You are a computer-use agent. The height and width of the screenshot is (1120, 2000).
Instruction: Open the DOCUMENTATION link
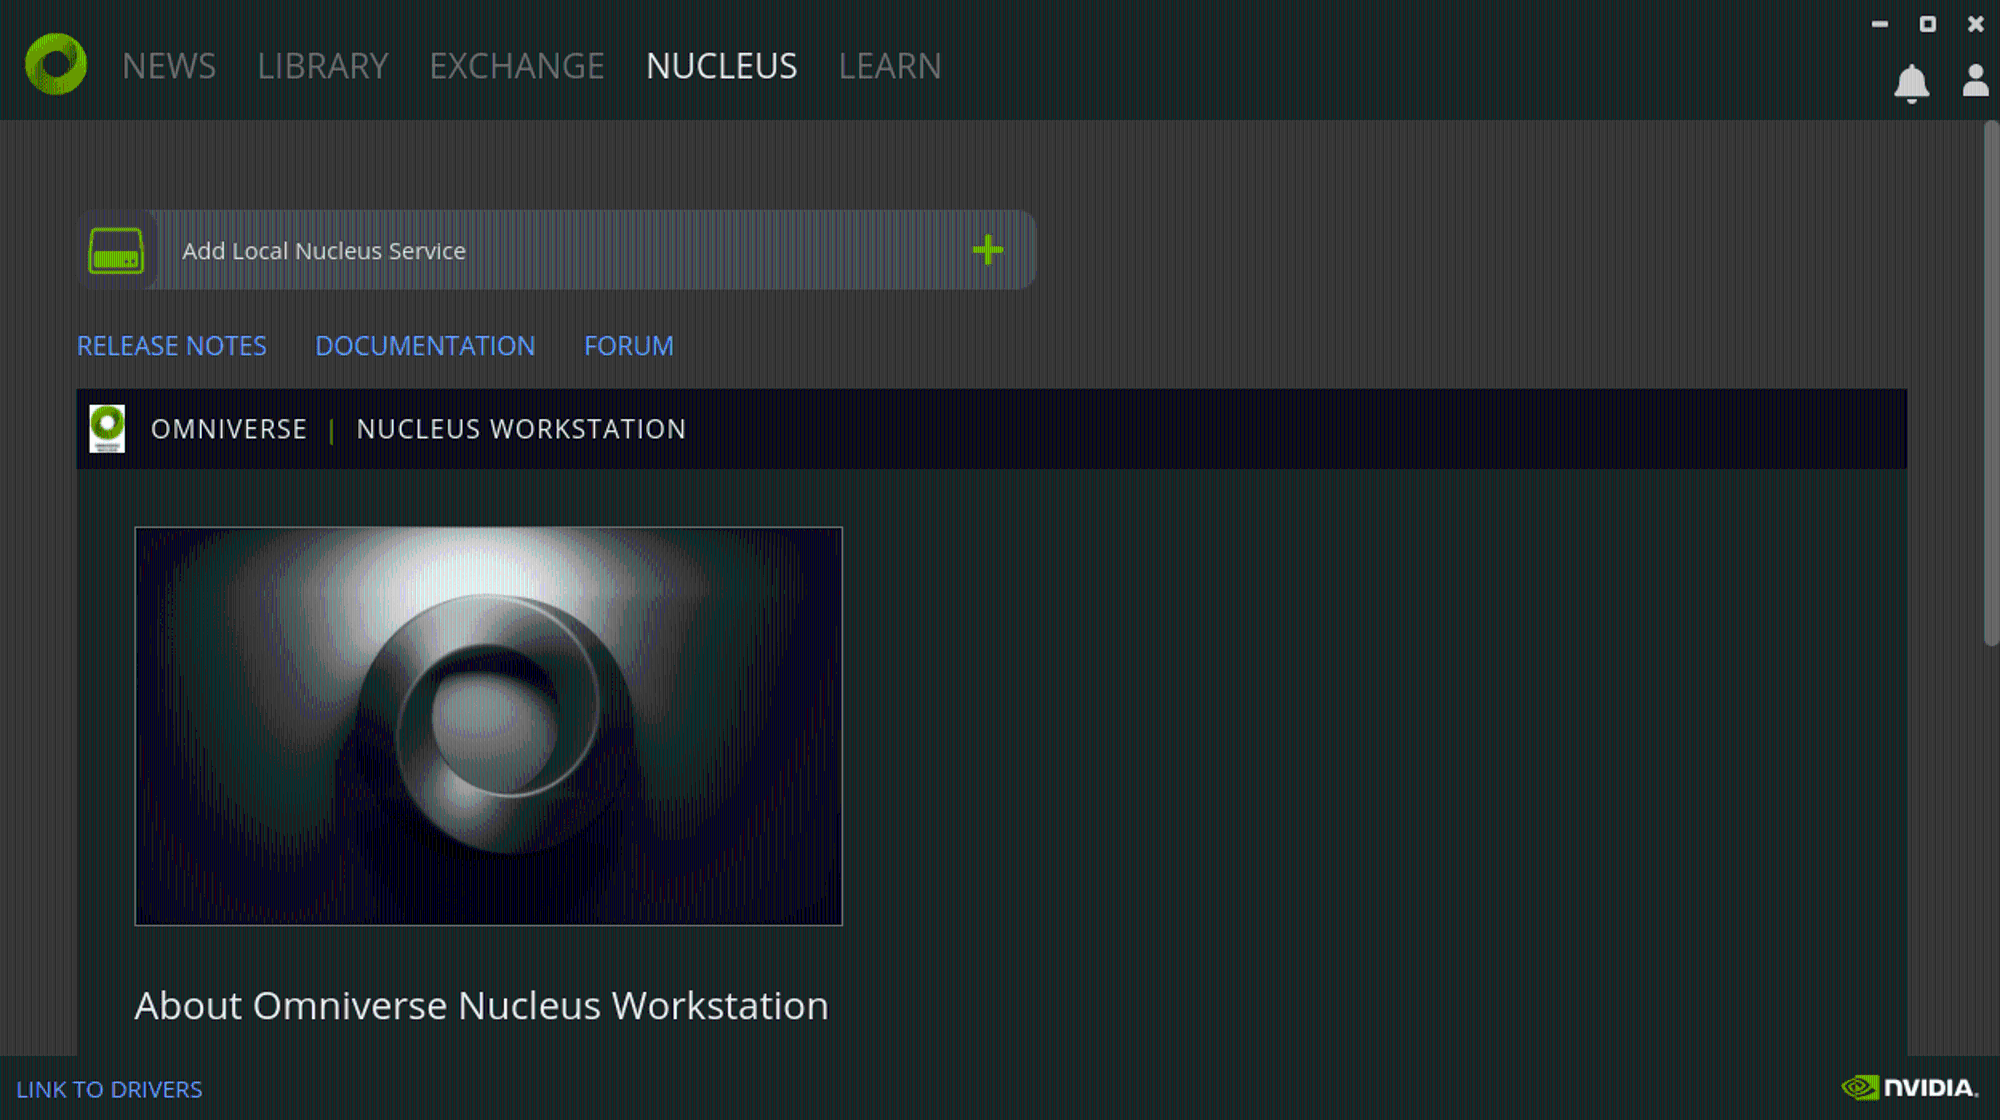click(425, 346)
